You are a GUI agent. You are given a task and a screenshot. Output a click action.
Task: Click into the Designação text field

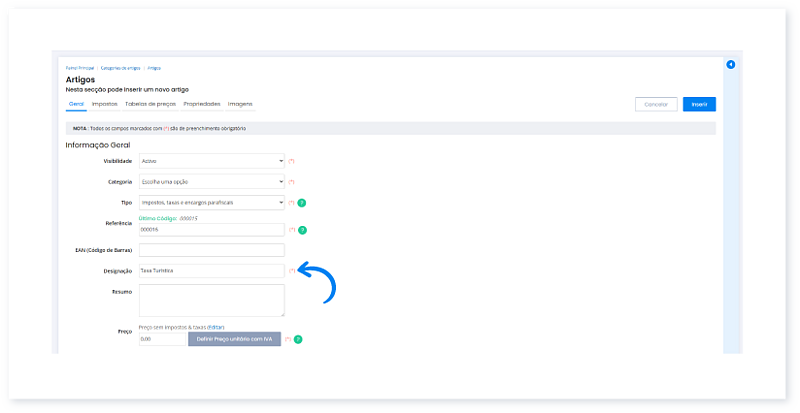[212, 271]
